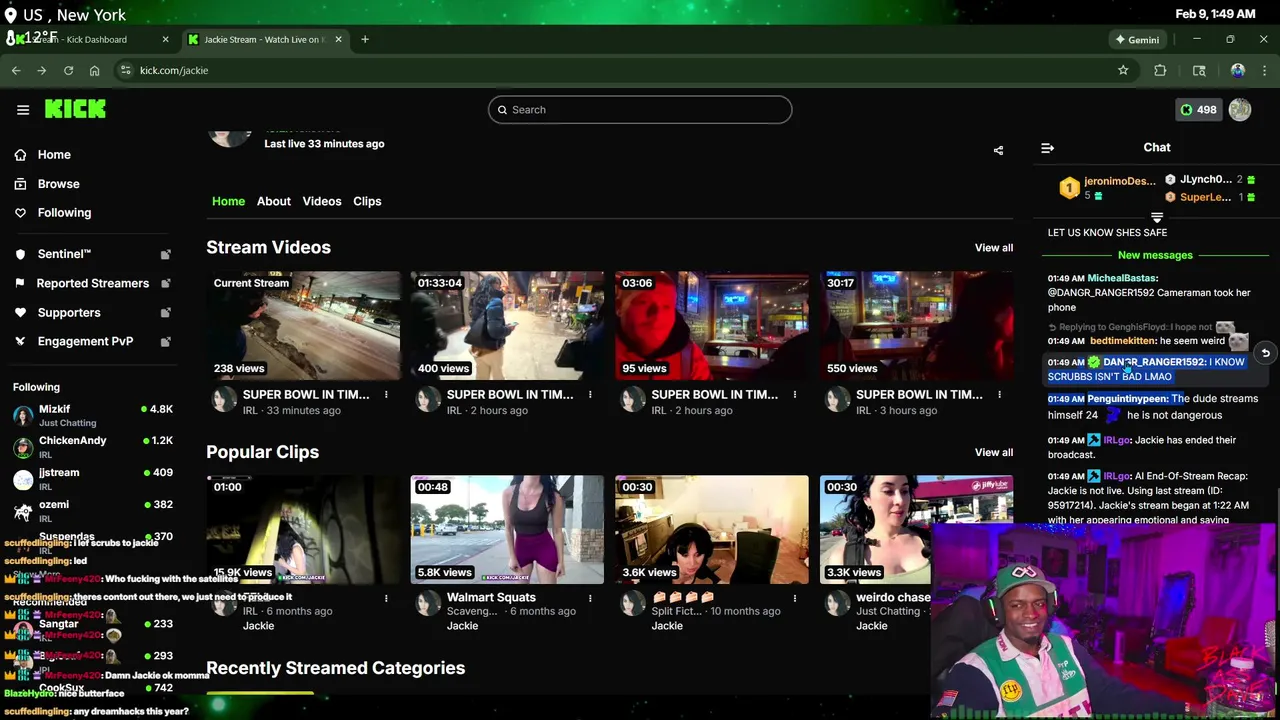Image resolution: width=1280 pixels, height=720 pixels.
Task: Open Mizkif channel in Following list
Action: [x=93, y=415]
